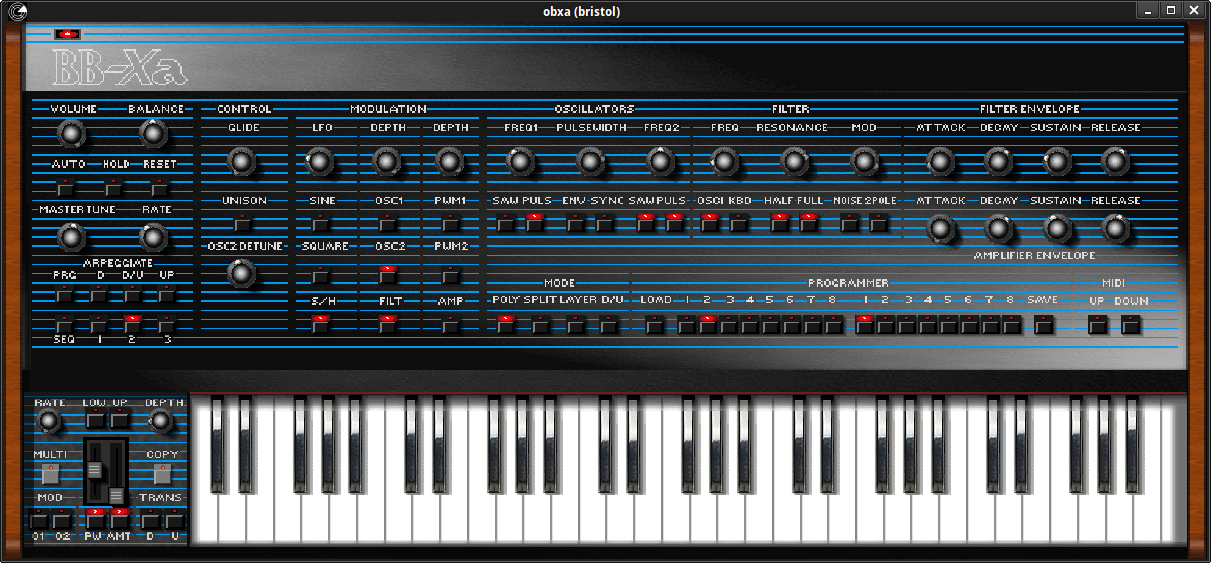This screenshot has height=563, width=1211.
Task: Select bank 3 button after LOAD
Action: tap(729, 324)
